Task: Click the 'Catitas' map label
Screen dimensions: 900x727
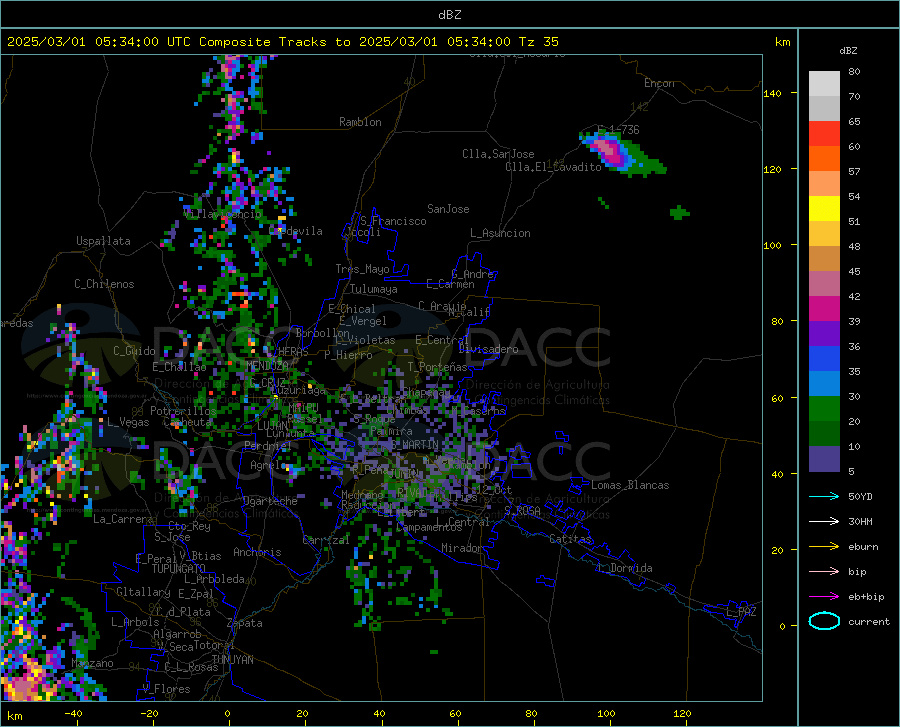Action: (x=571, y=539)
